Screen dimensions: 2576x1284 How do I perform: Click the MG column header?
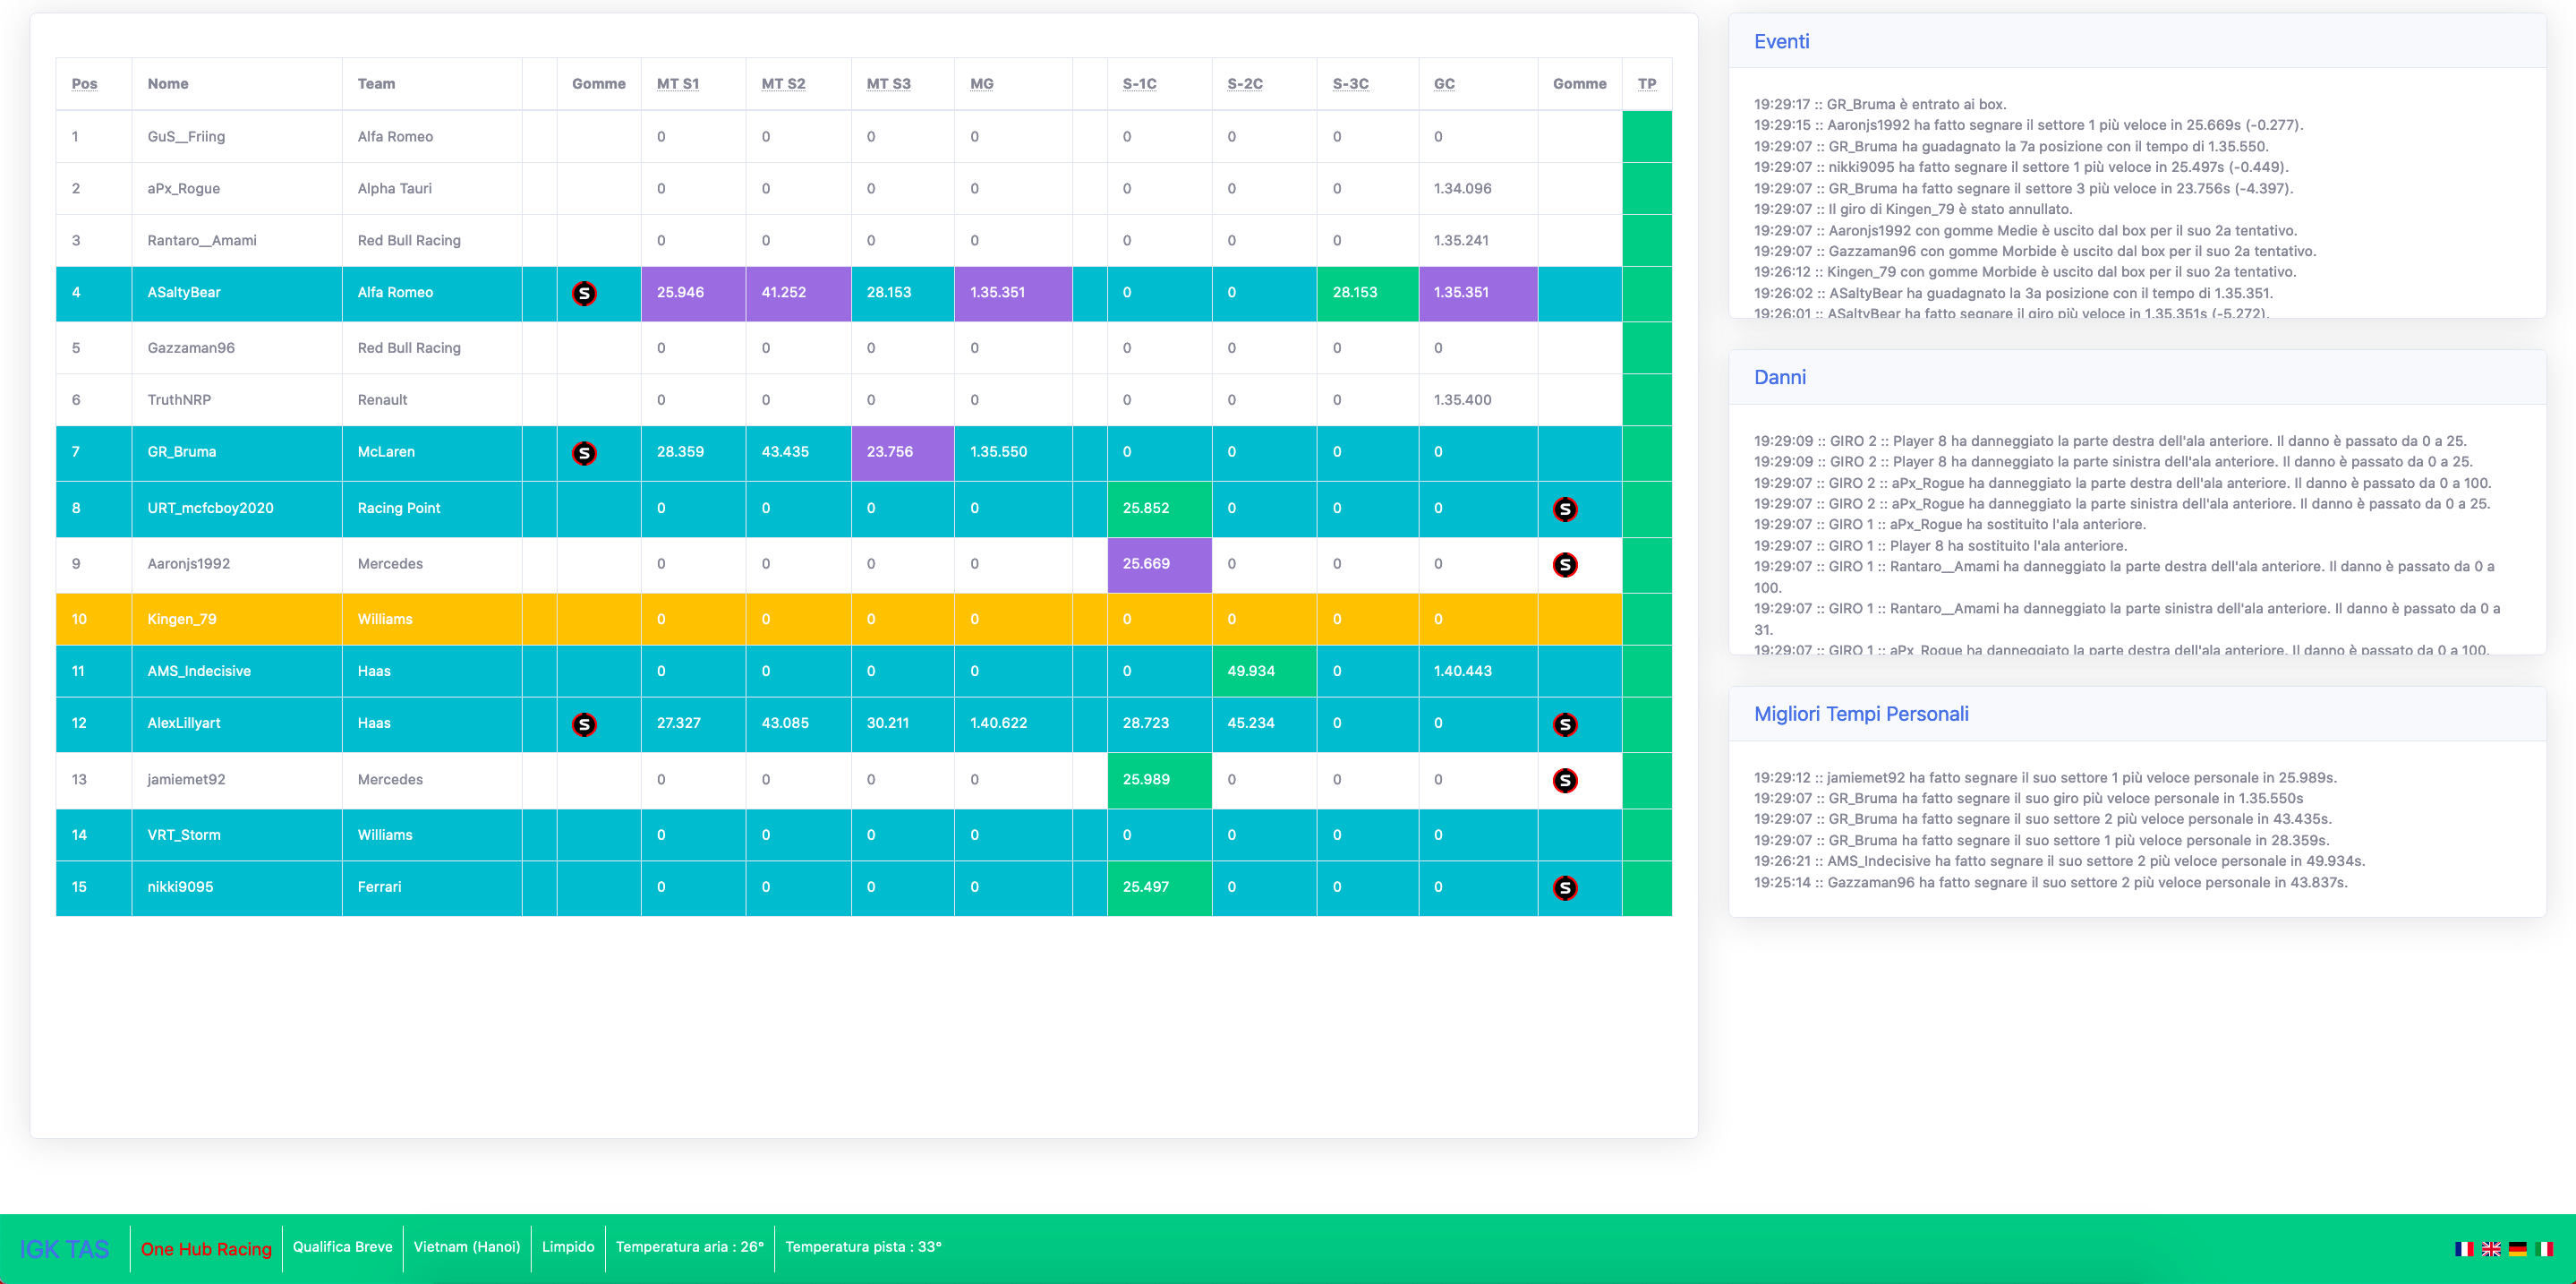(x=982, y=84)
